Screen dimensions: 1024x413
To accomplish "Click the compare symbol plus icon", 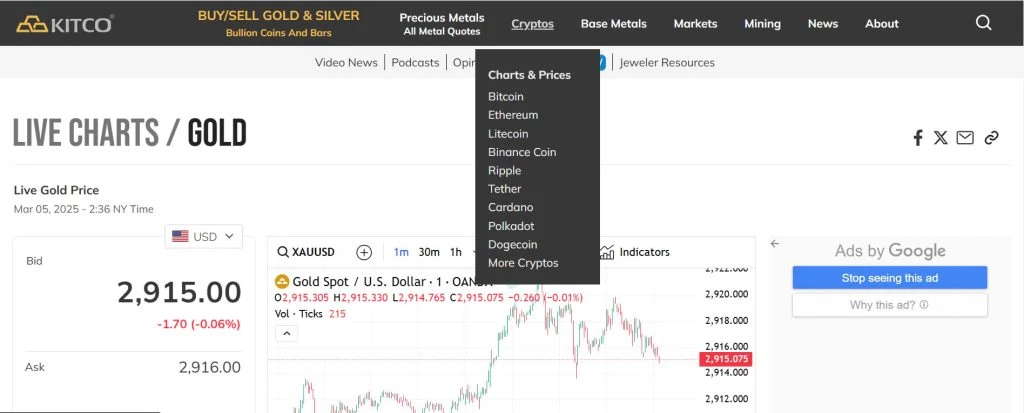I will tap(364, 252).
